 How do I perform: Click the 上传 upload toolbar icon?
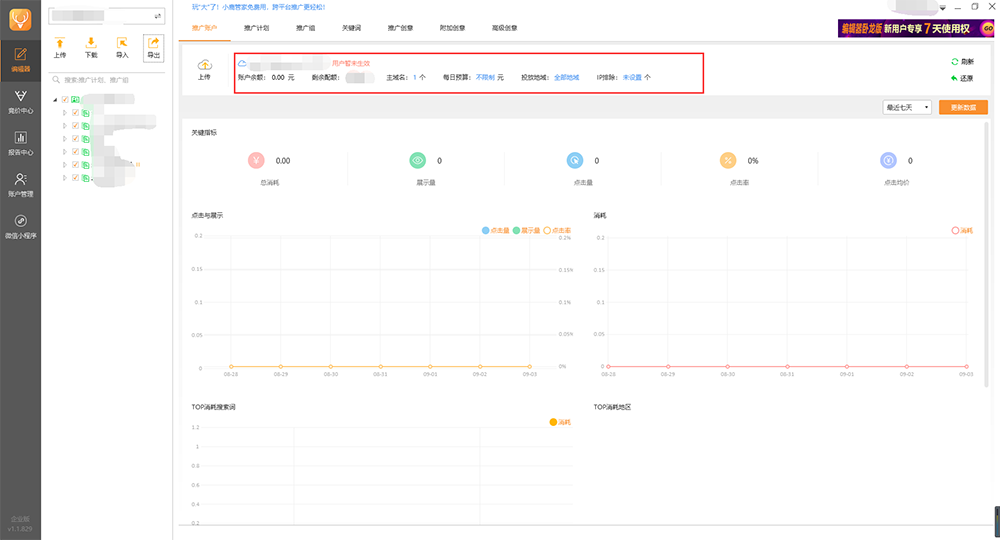[x=59, y=48]
